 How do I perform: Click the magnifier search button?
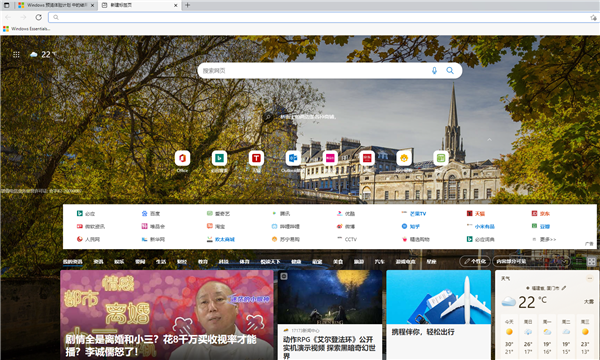[450, 71]
